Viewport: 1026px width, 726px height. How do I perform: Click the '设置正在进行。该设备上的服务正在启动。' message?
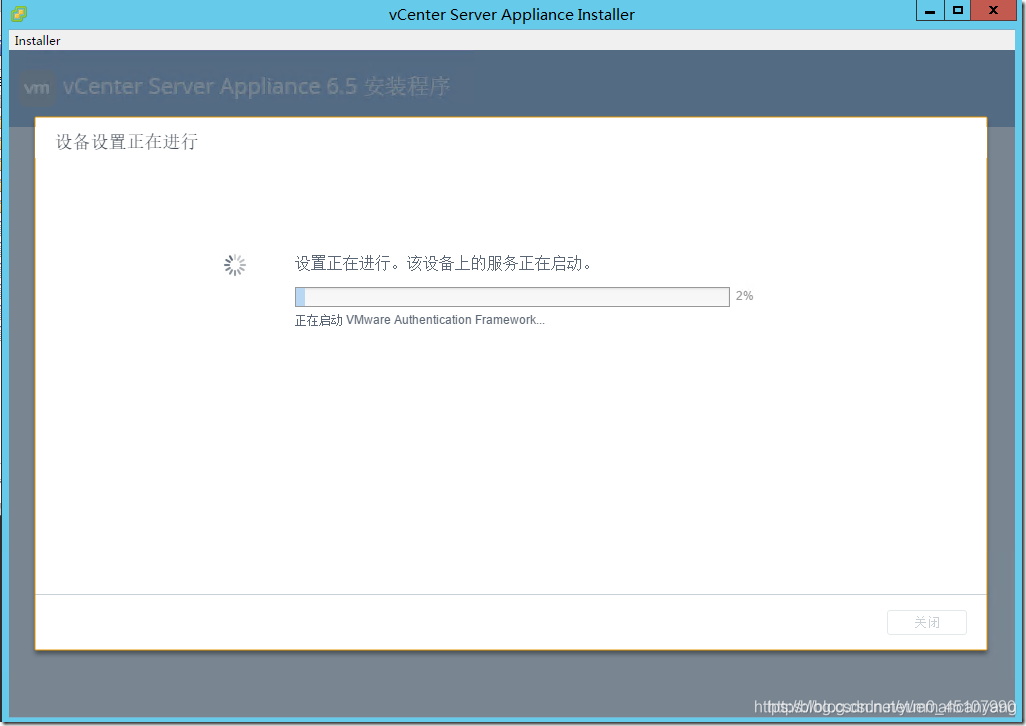click(443, 264)
